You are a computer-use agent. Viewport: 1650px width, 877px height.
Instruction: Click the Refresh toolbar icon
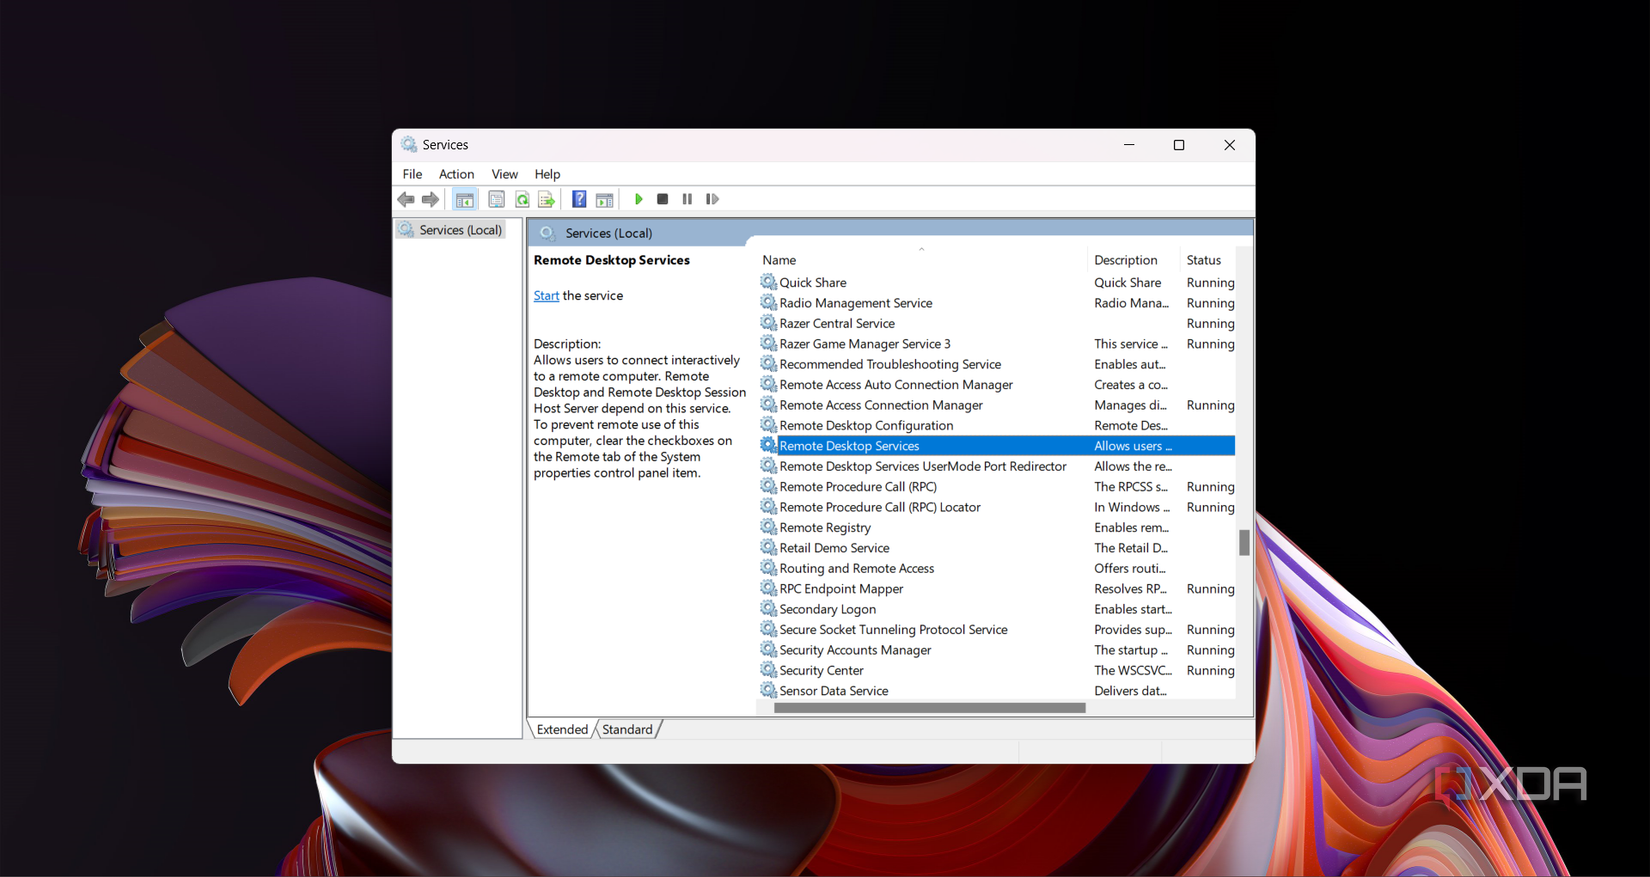click(x=522, y=200)
